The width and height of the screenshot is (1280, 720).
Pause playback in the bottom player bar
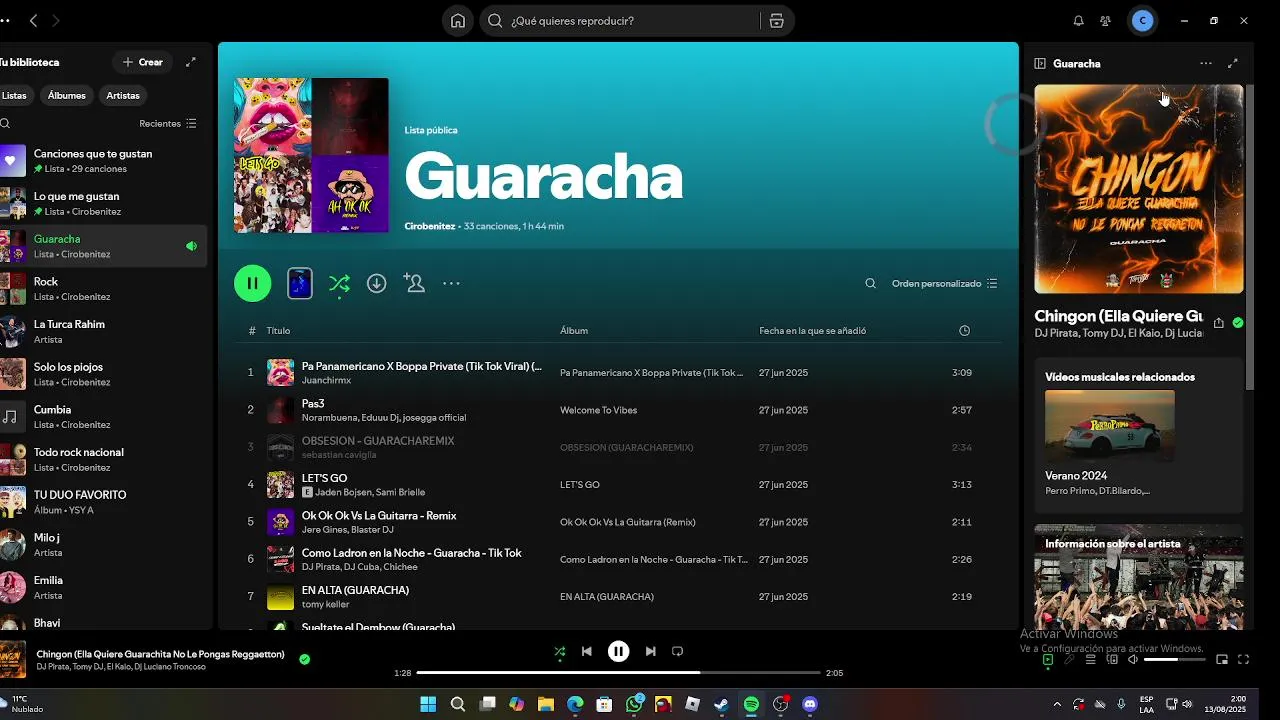619,651
